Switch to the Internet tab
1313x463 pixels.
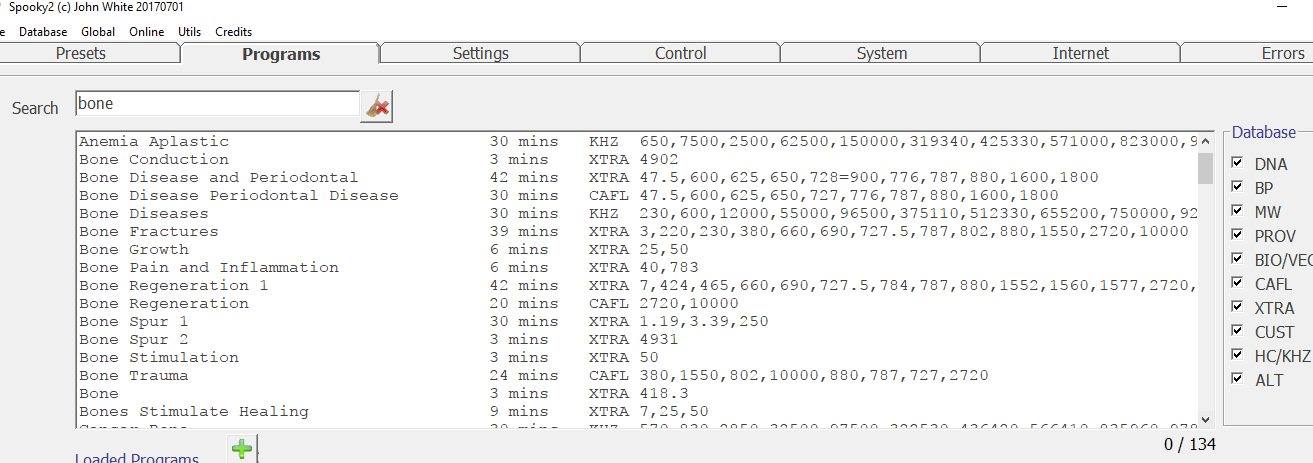(x=1081, y=53)
